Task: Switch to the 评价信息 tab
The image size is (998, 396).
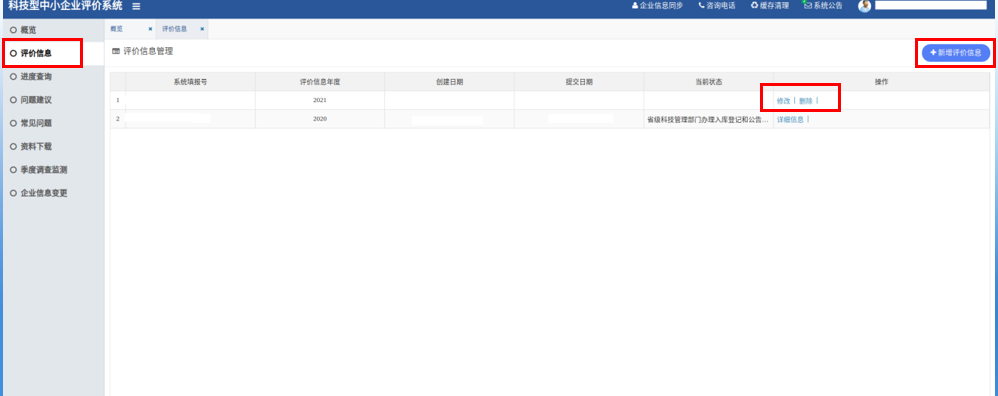Action: tap(174, 29)
